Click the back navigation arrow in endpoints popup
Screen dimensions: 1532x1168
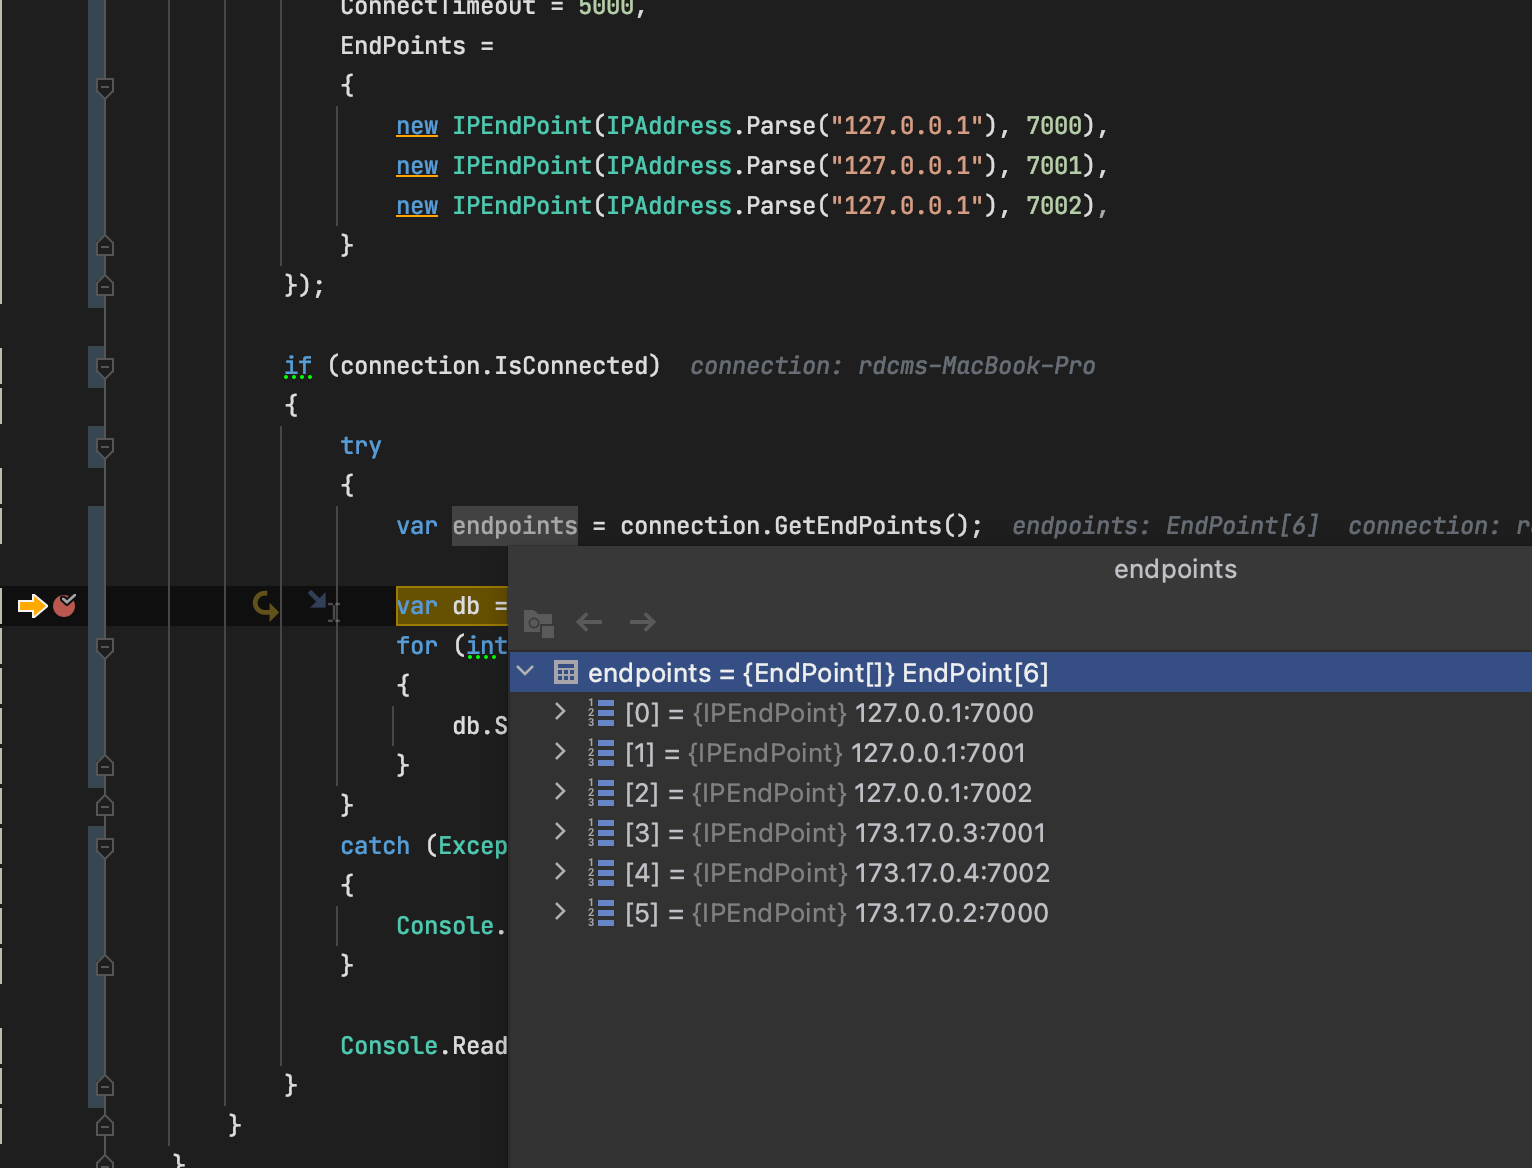click(x=589, y=622)
